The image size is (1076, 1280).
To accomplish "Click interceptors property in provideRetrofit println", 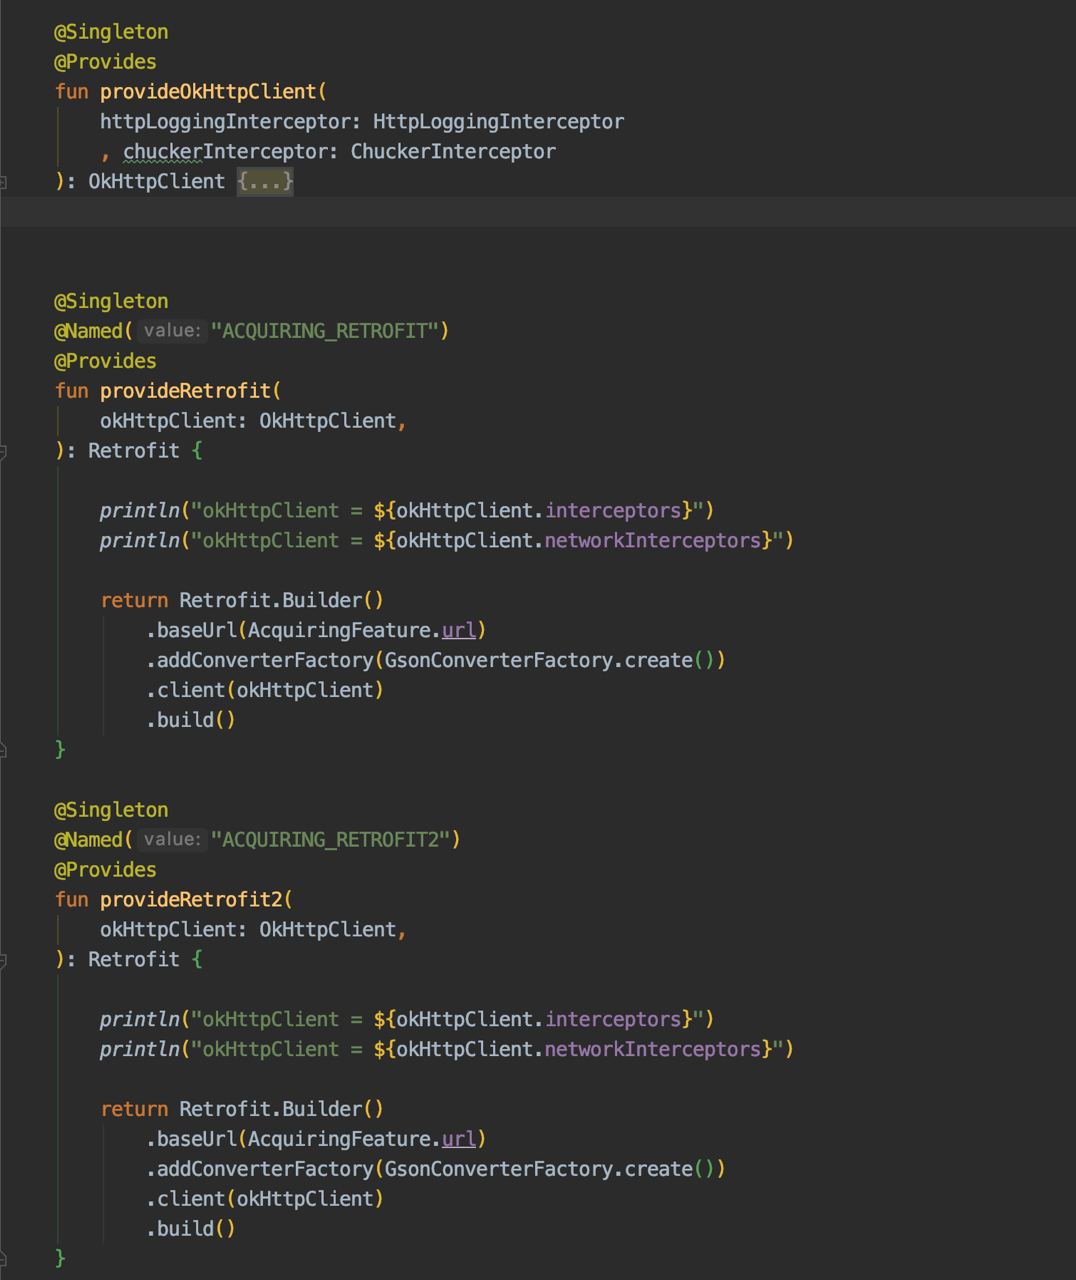I will pos(613,510).
